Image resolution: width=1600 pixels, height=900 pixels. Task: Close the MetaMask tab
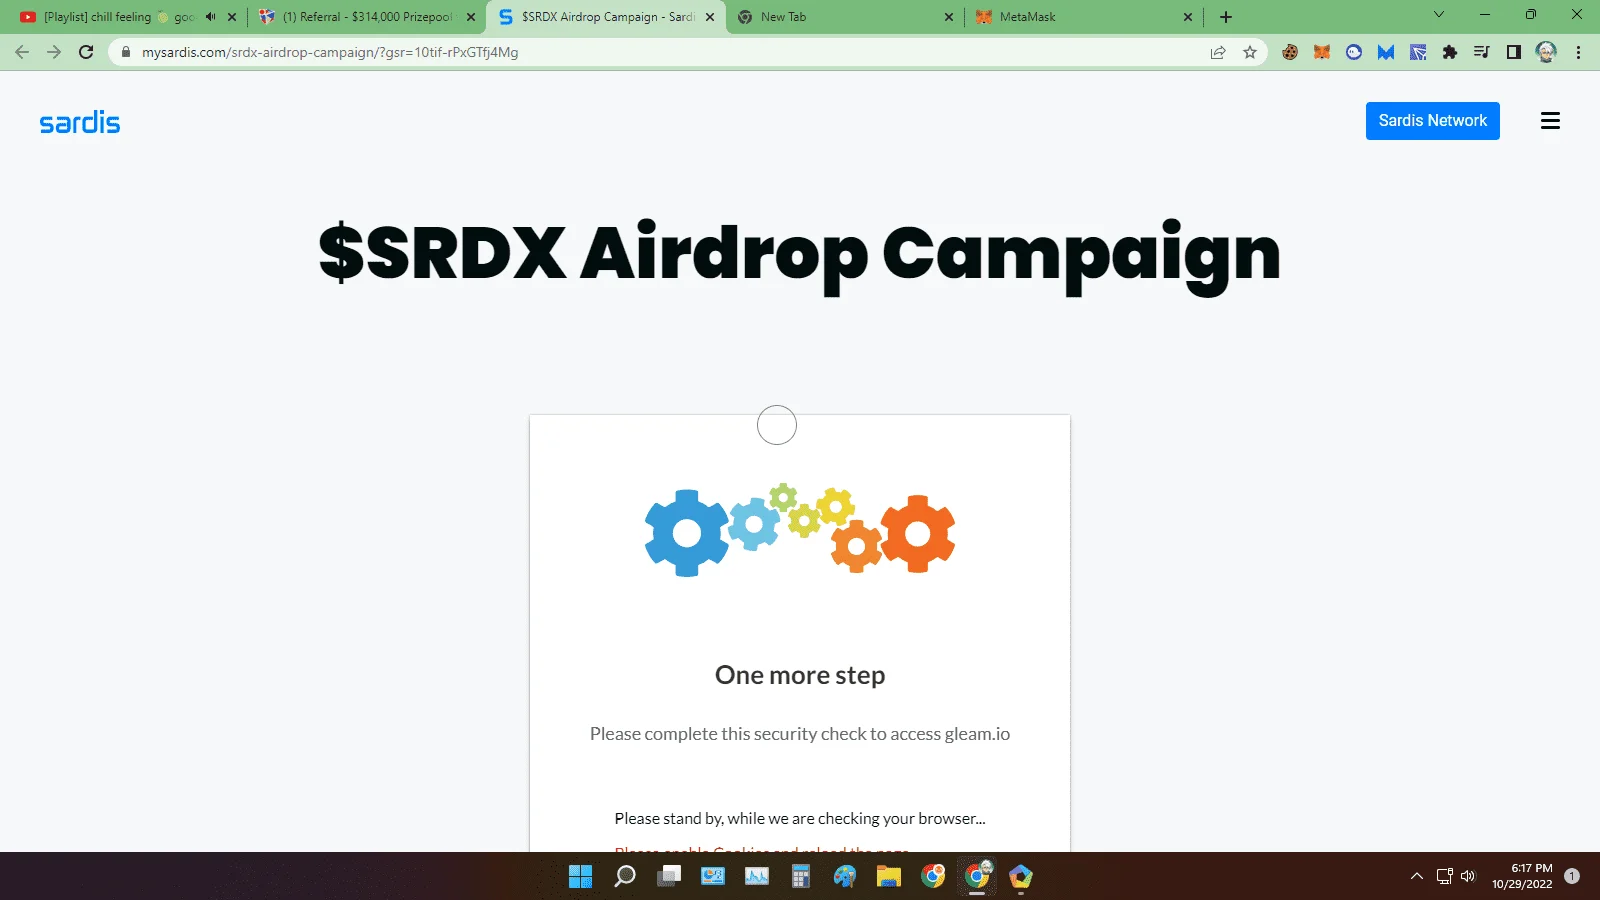pos(1188,17)
